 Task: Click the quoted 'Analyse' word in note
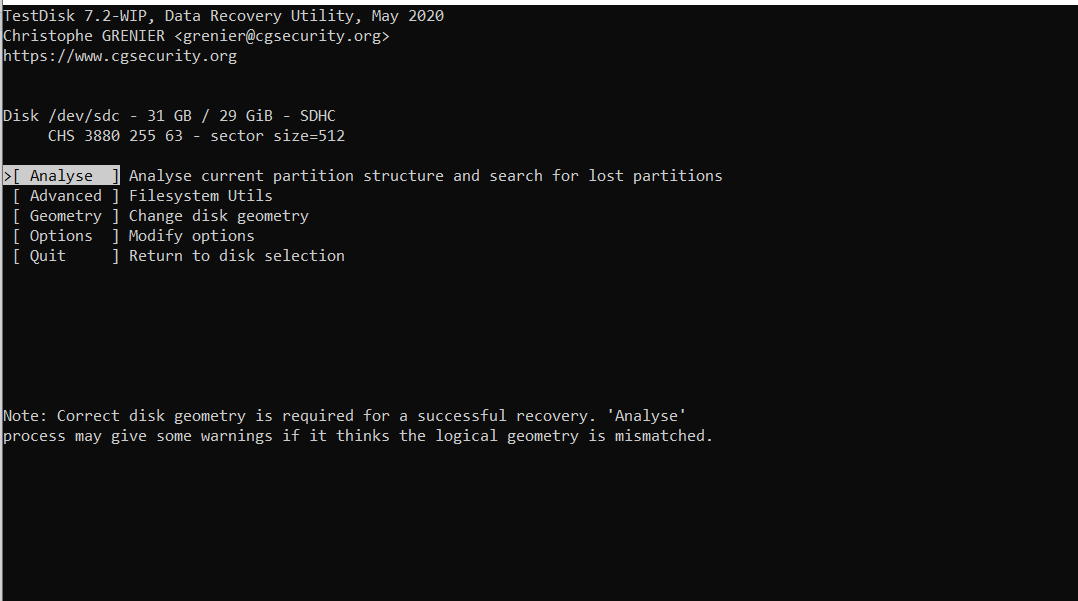(646, 416)
